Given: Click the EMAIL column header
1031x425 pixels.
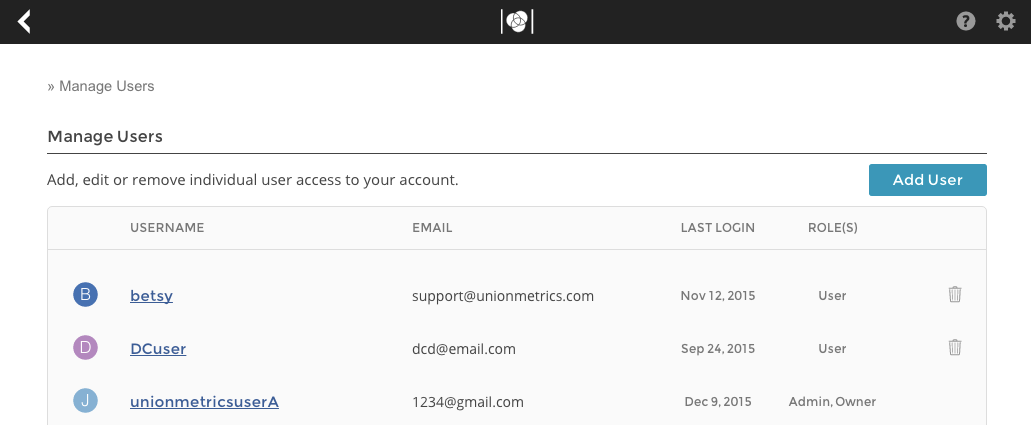Looking at the screenshot, I should click(x=432, y=228).
